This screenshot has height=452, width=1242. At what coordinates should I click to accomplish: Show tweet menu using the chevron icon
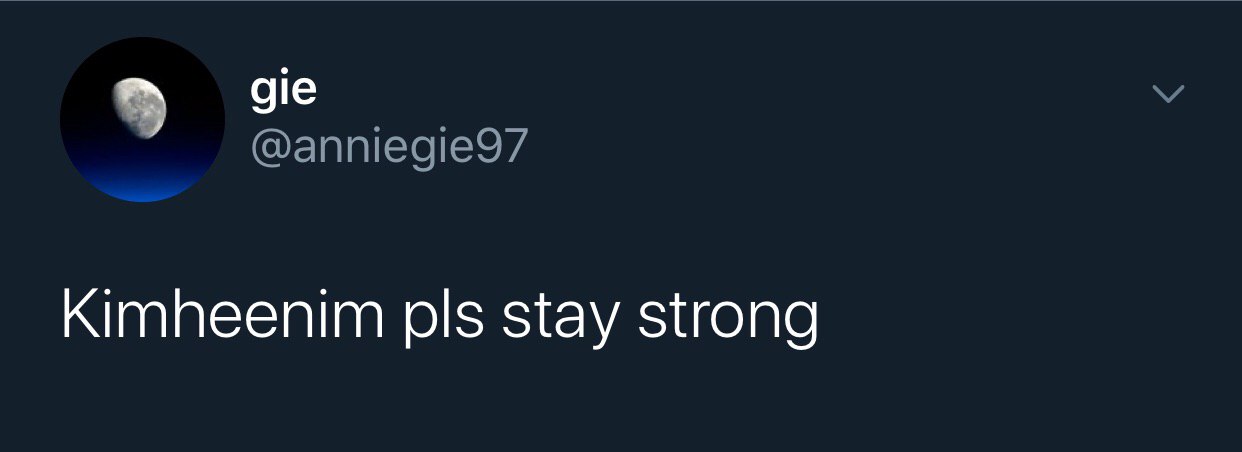pos(1168,95)
